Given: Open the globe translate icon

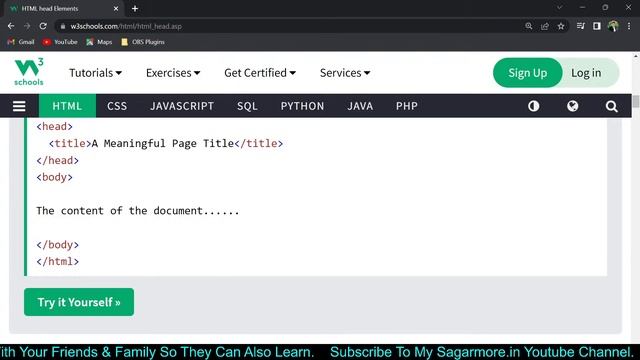Looking at the screenshot, I should click(573, 106).
